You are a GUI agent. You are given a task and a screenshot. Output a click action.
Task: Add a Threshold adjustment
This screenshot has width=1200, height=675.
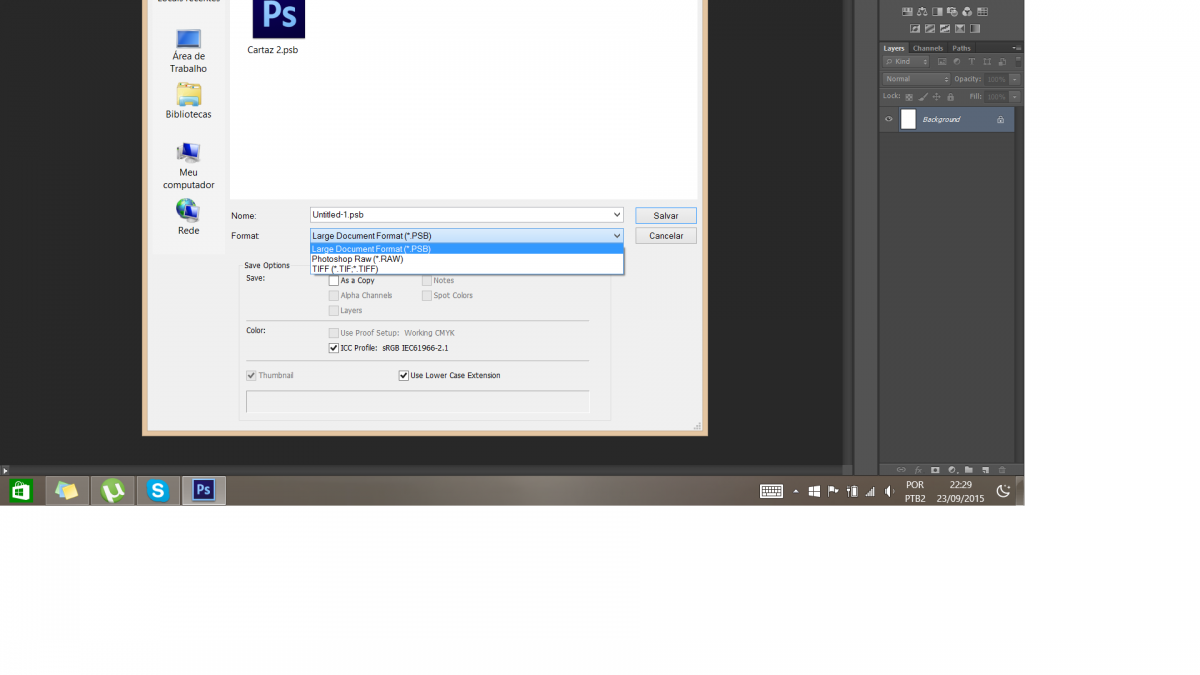point(945,29)
